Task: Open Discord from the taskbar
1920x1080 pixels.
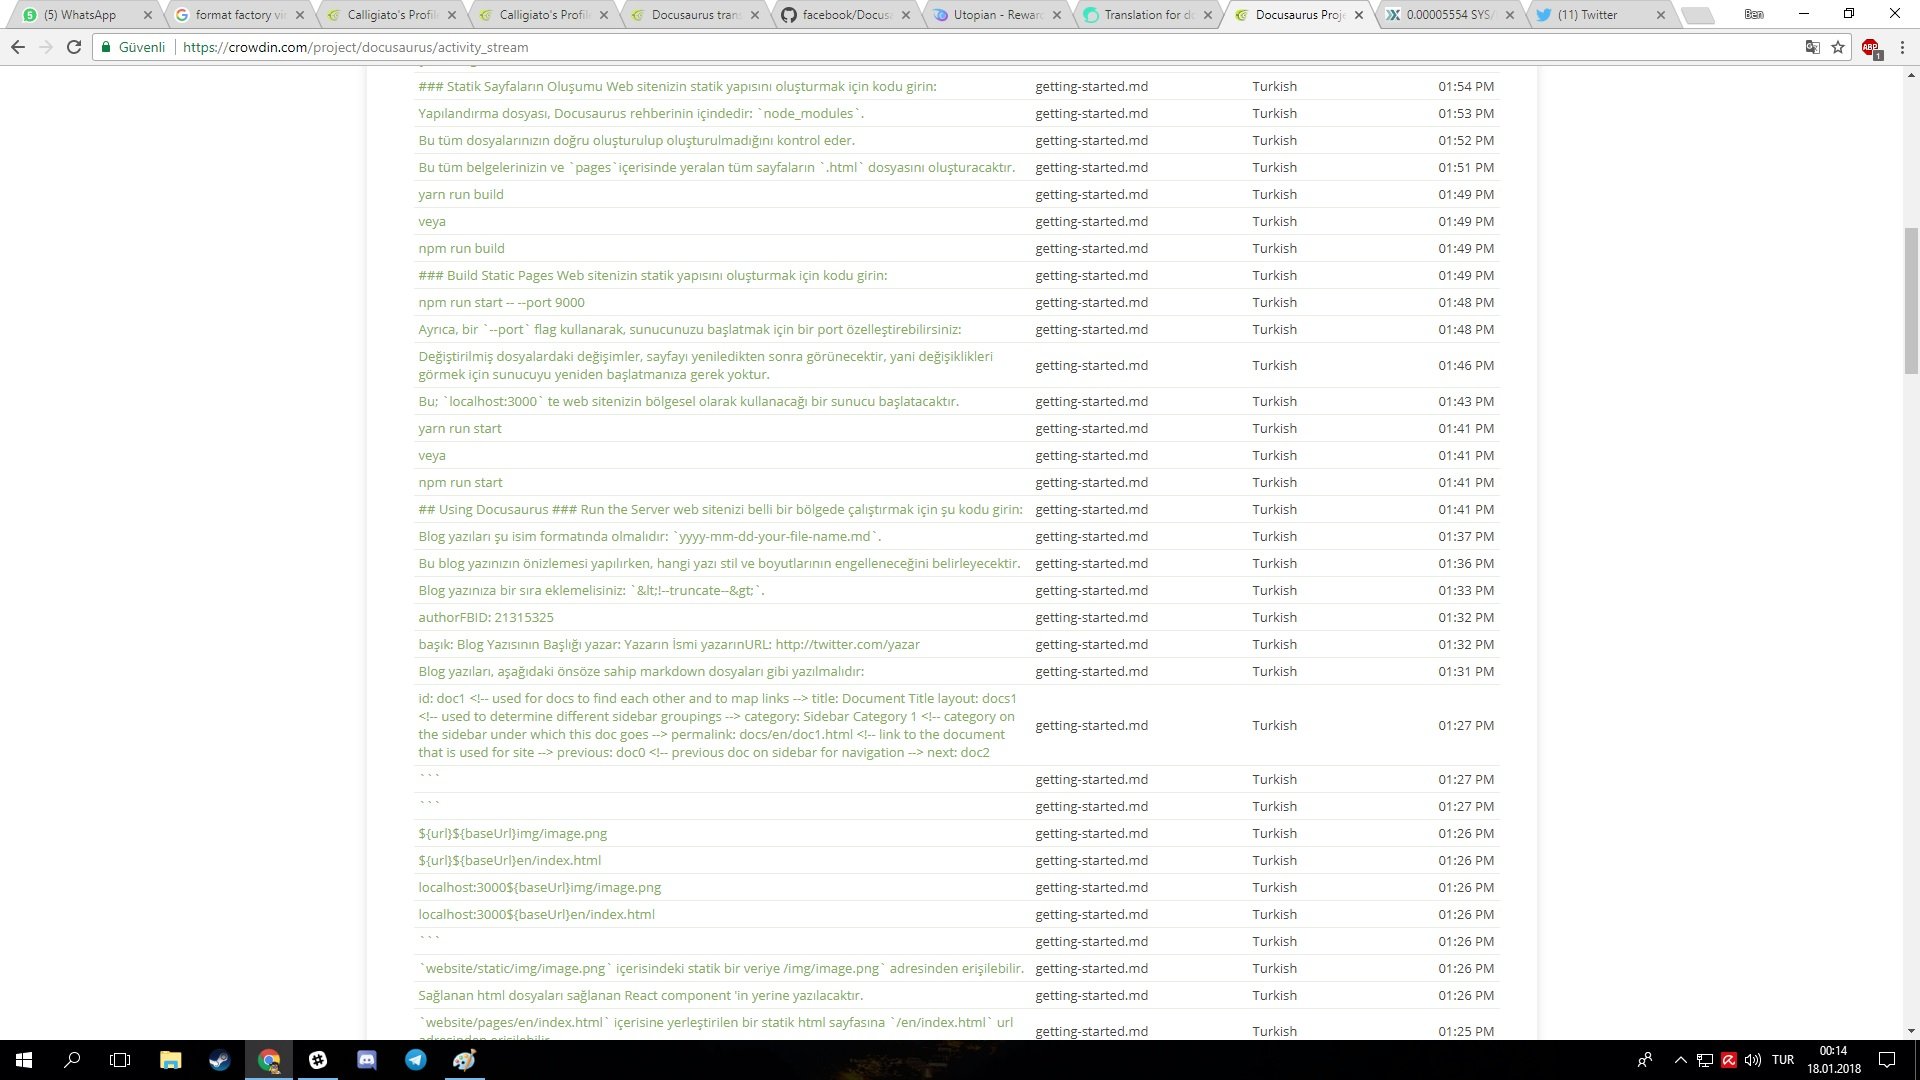Action: point(366,1060)
